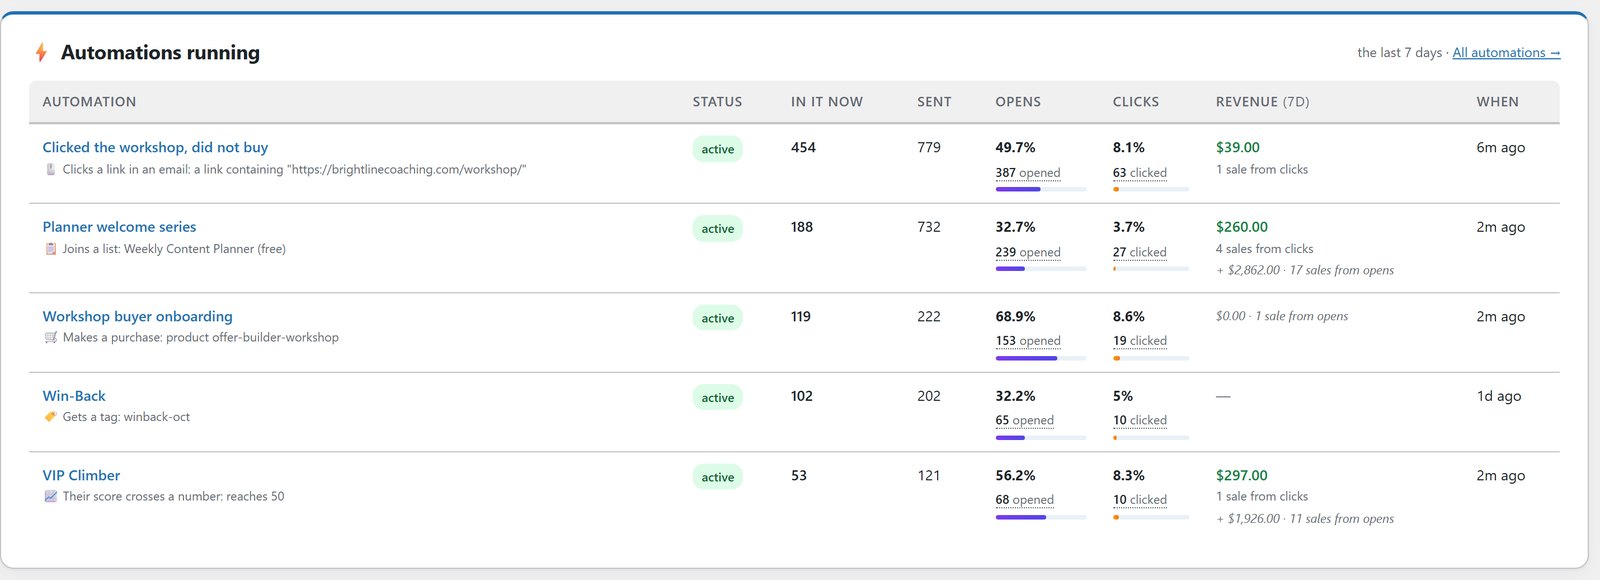Click the WHEN column header
This screenshot has height=580, width=1600.
tap(1497, 102)
